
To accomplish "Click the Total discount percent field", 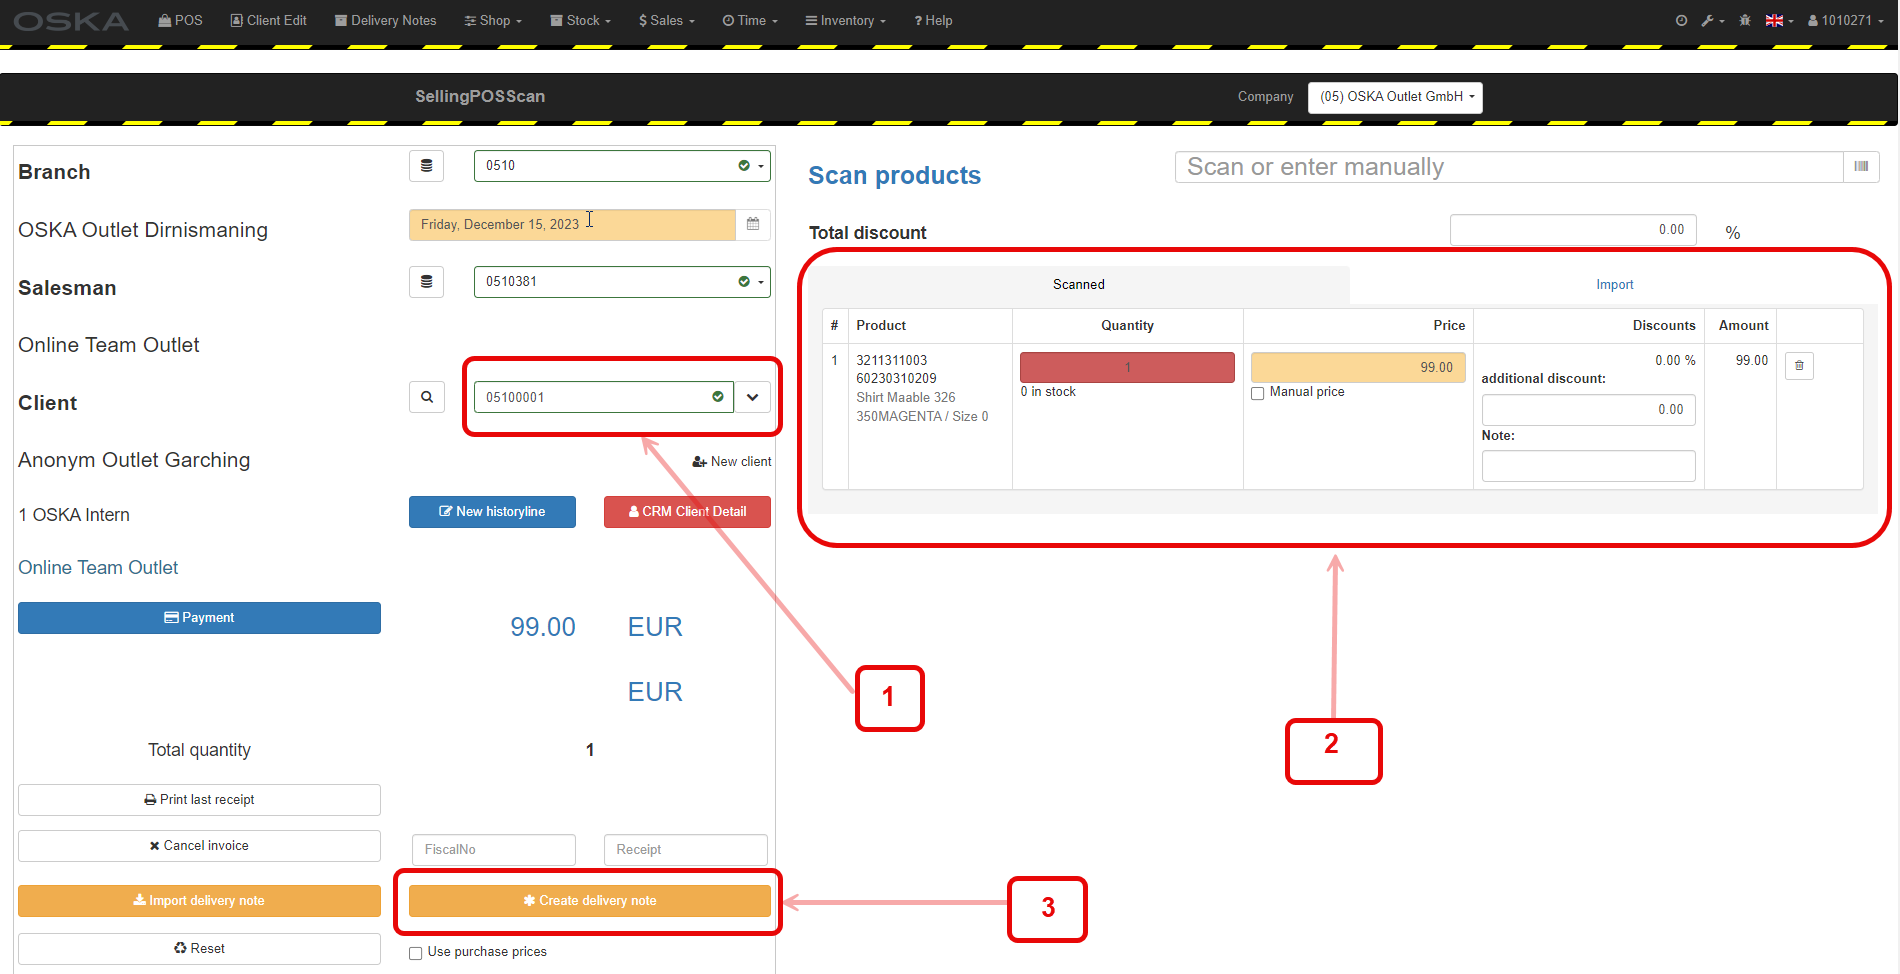I will 1573,230.
